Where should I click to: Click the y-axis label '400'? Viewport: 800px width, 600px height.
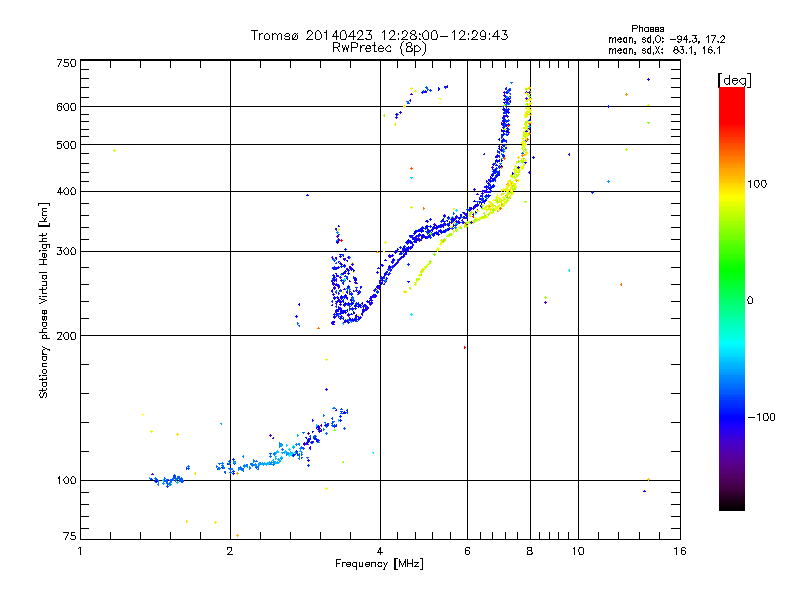point(66,191)
